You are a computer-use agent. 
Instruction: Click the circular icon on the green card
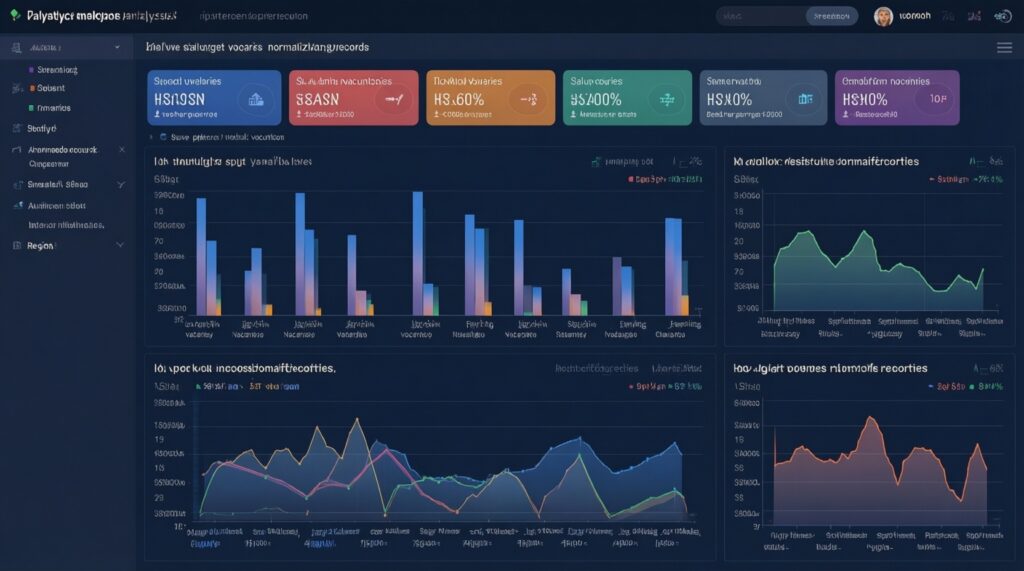coord(664,98)
